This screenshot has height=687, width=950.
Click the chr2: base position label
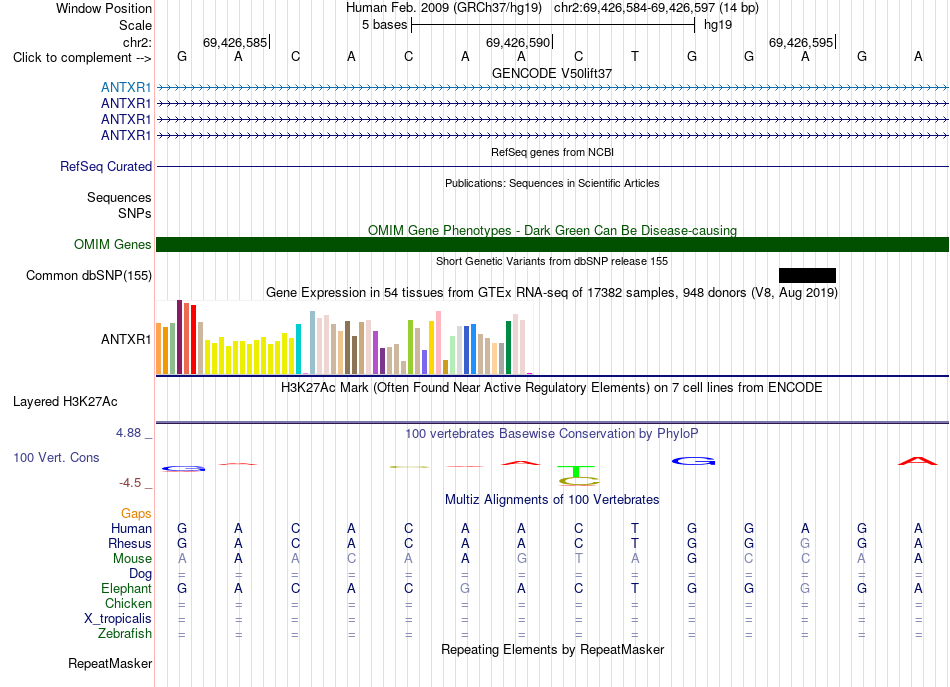tap(137, 42)
